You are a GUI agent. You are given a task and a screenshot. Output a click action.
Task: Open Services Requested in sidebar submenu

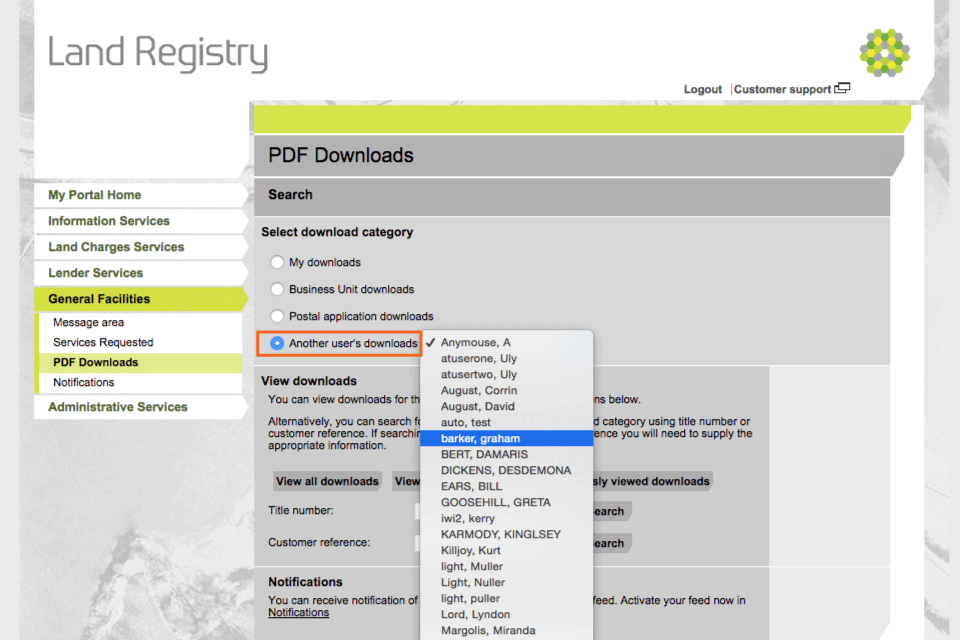(x=103, y=342)
